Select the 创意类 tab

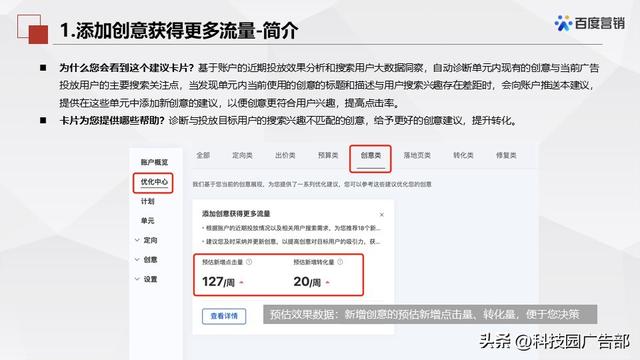click(371, 155)
